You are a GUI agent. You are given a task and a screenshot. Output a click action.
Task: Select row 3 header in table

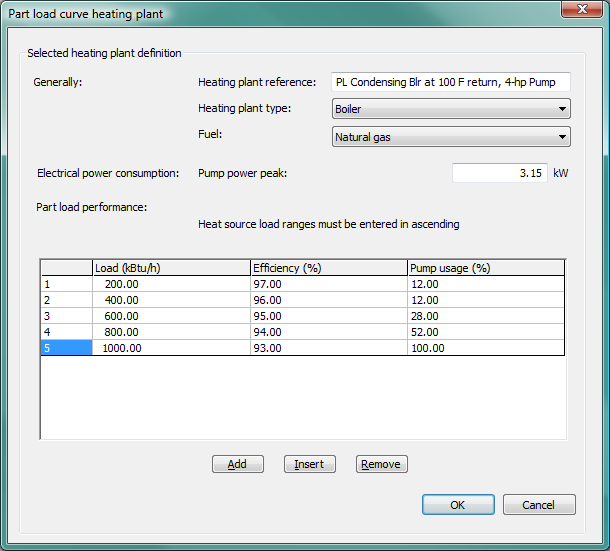tap(66, 316)
